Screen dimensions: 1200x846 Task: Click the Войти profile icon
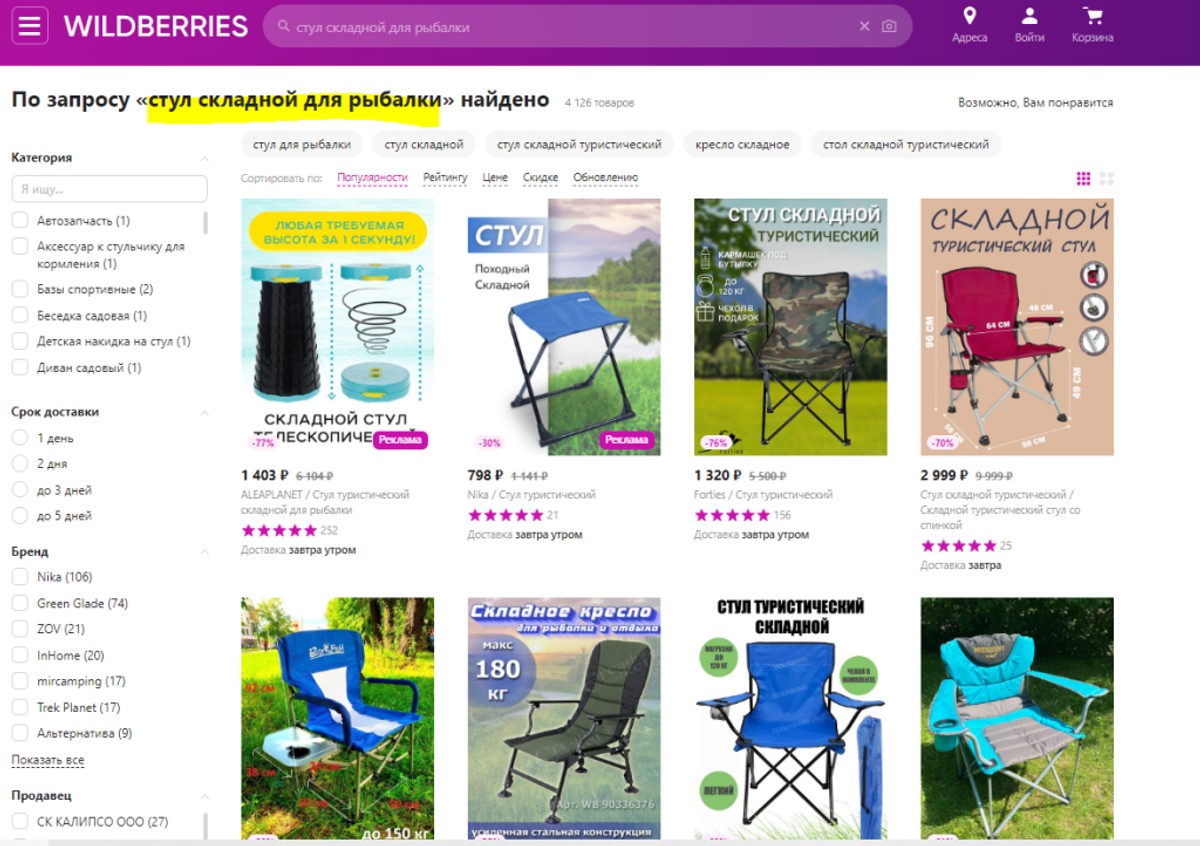click(1029, 16)
